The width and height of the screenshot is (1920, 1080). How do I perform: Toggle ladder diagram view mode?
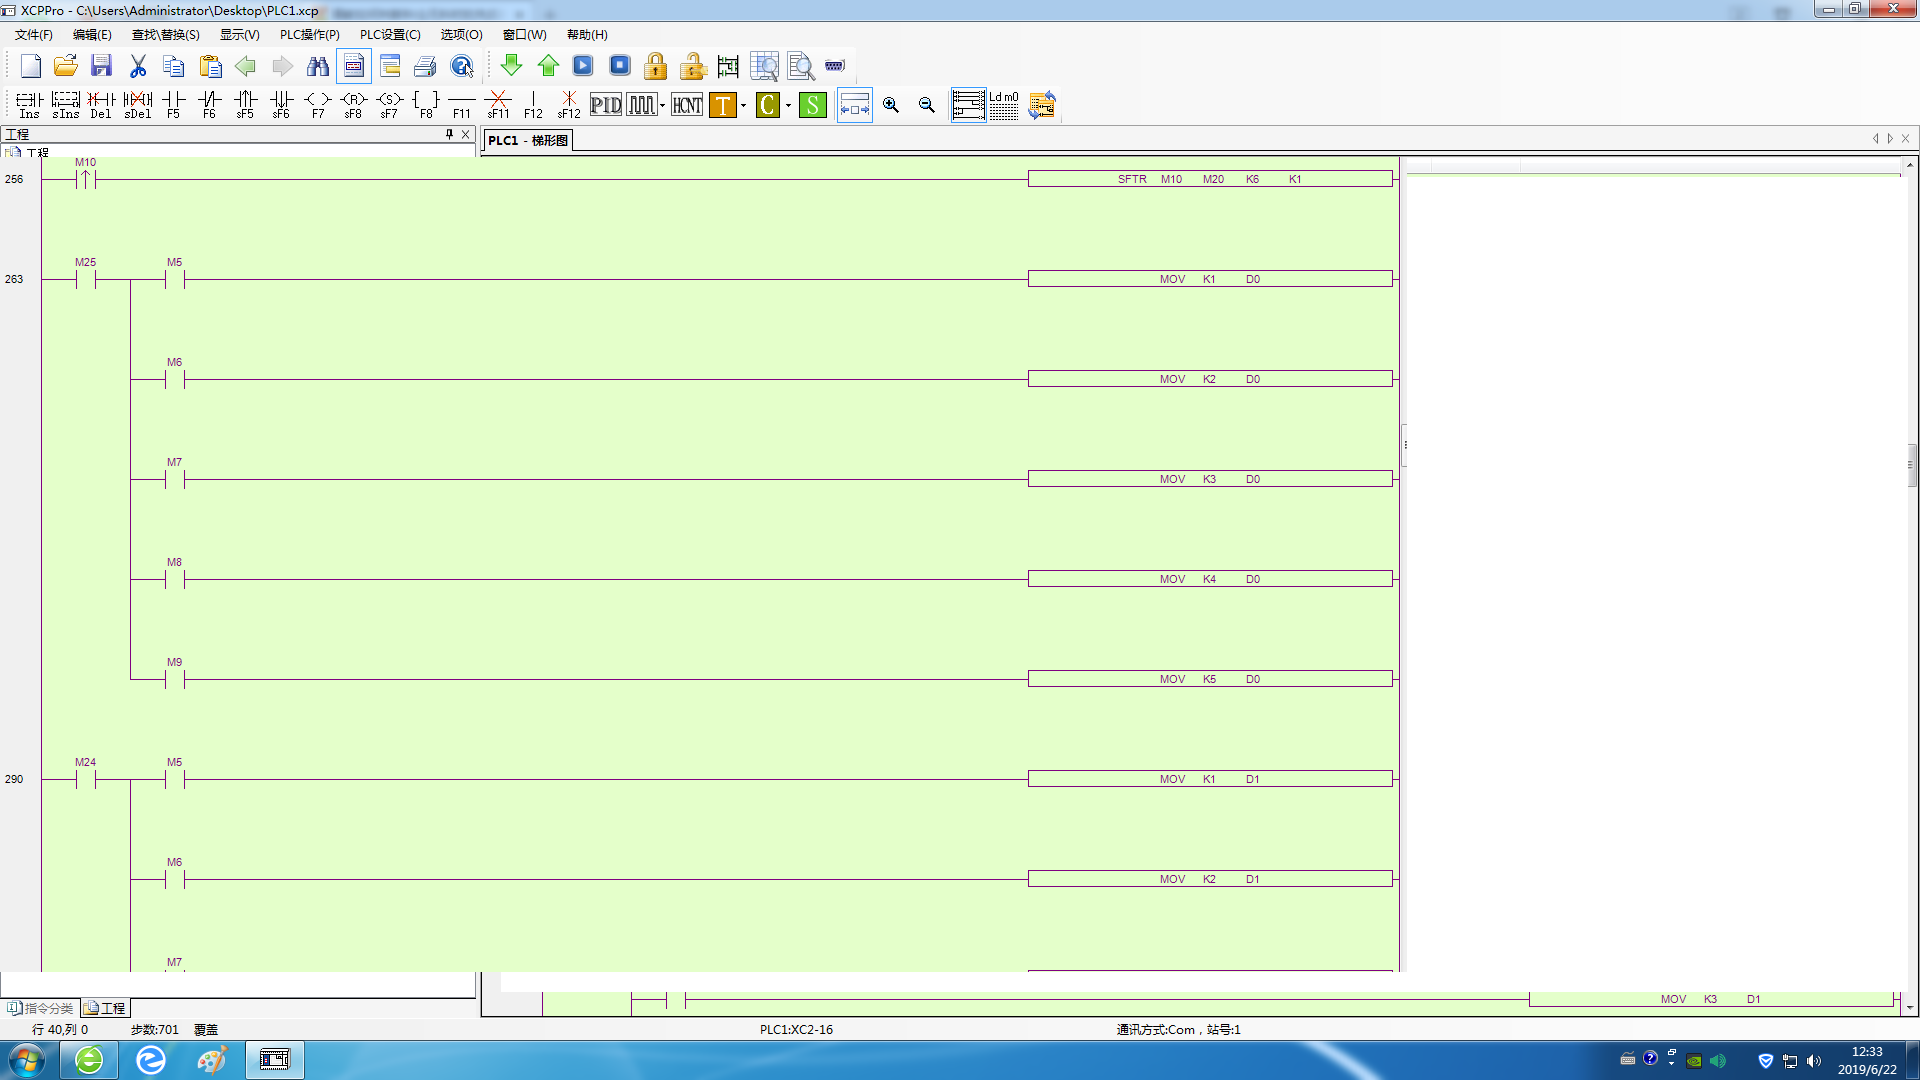point(968,105)
